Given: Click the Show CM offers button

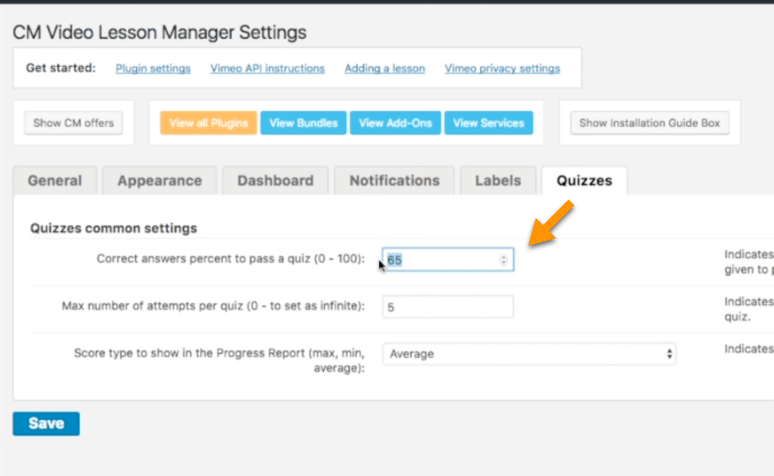Looking at the screenshot, I should (x=74, y=124).
